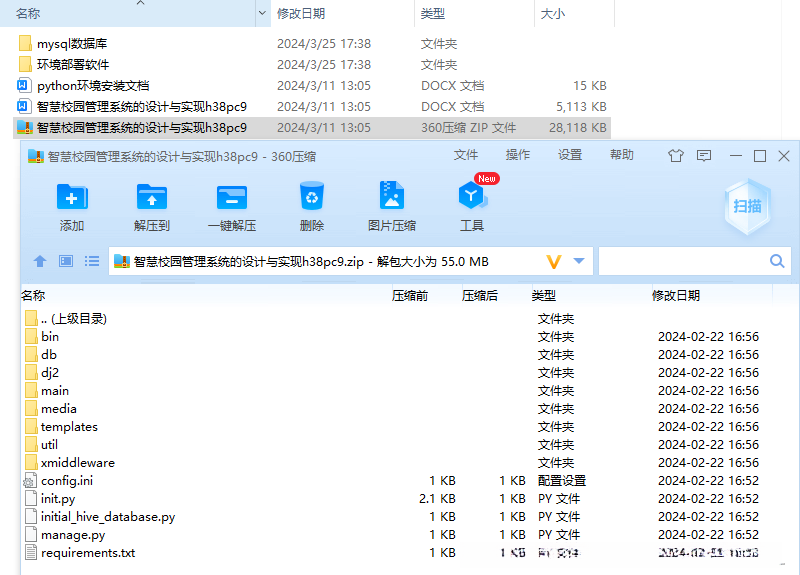Select the python环境安装文档 DOCX icon
Viewport: 800px width, 575px height.
(x=23, y=85)
